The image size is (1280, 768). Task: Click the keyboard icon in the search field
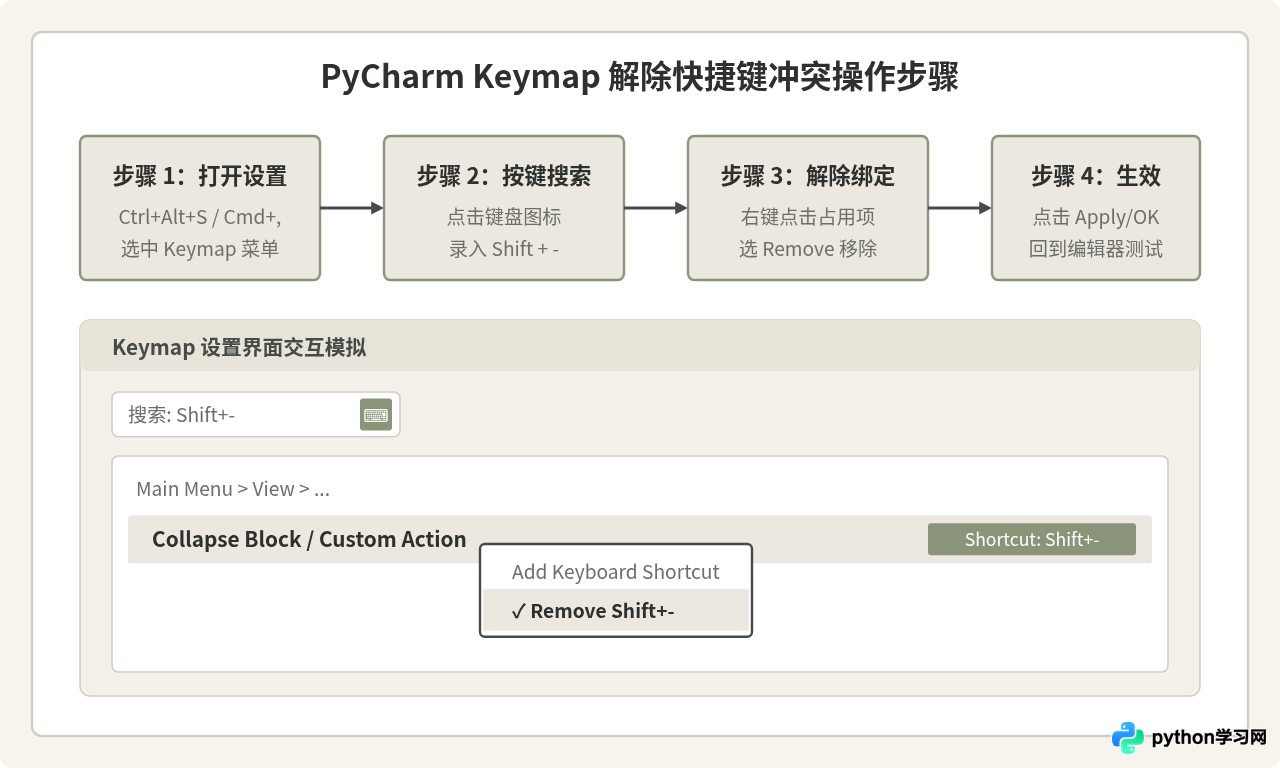(x=376, y=414)
